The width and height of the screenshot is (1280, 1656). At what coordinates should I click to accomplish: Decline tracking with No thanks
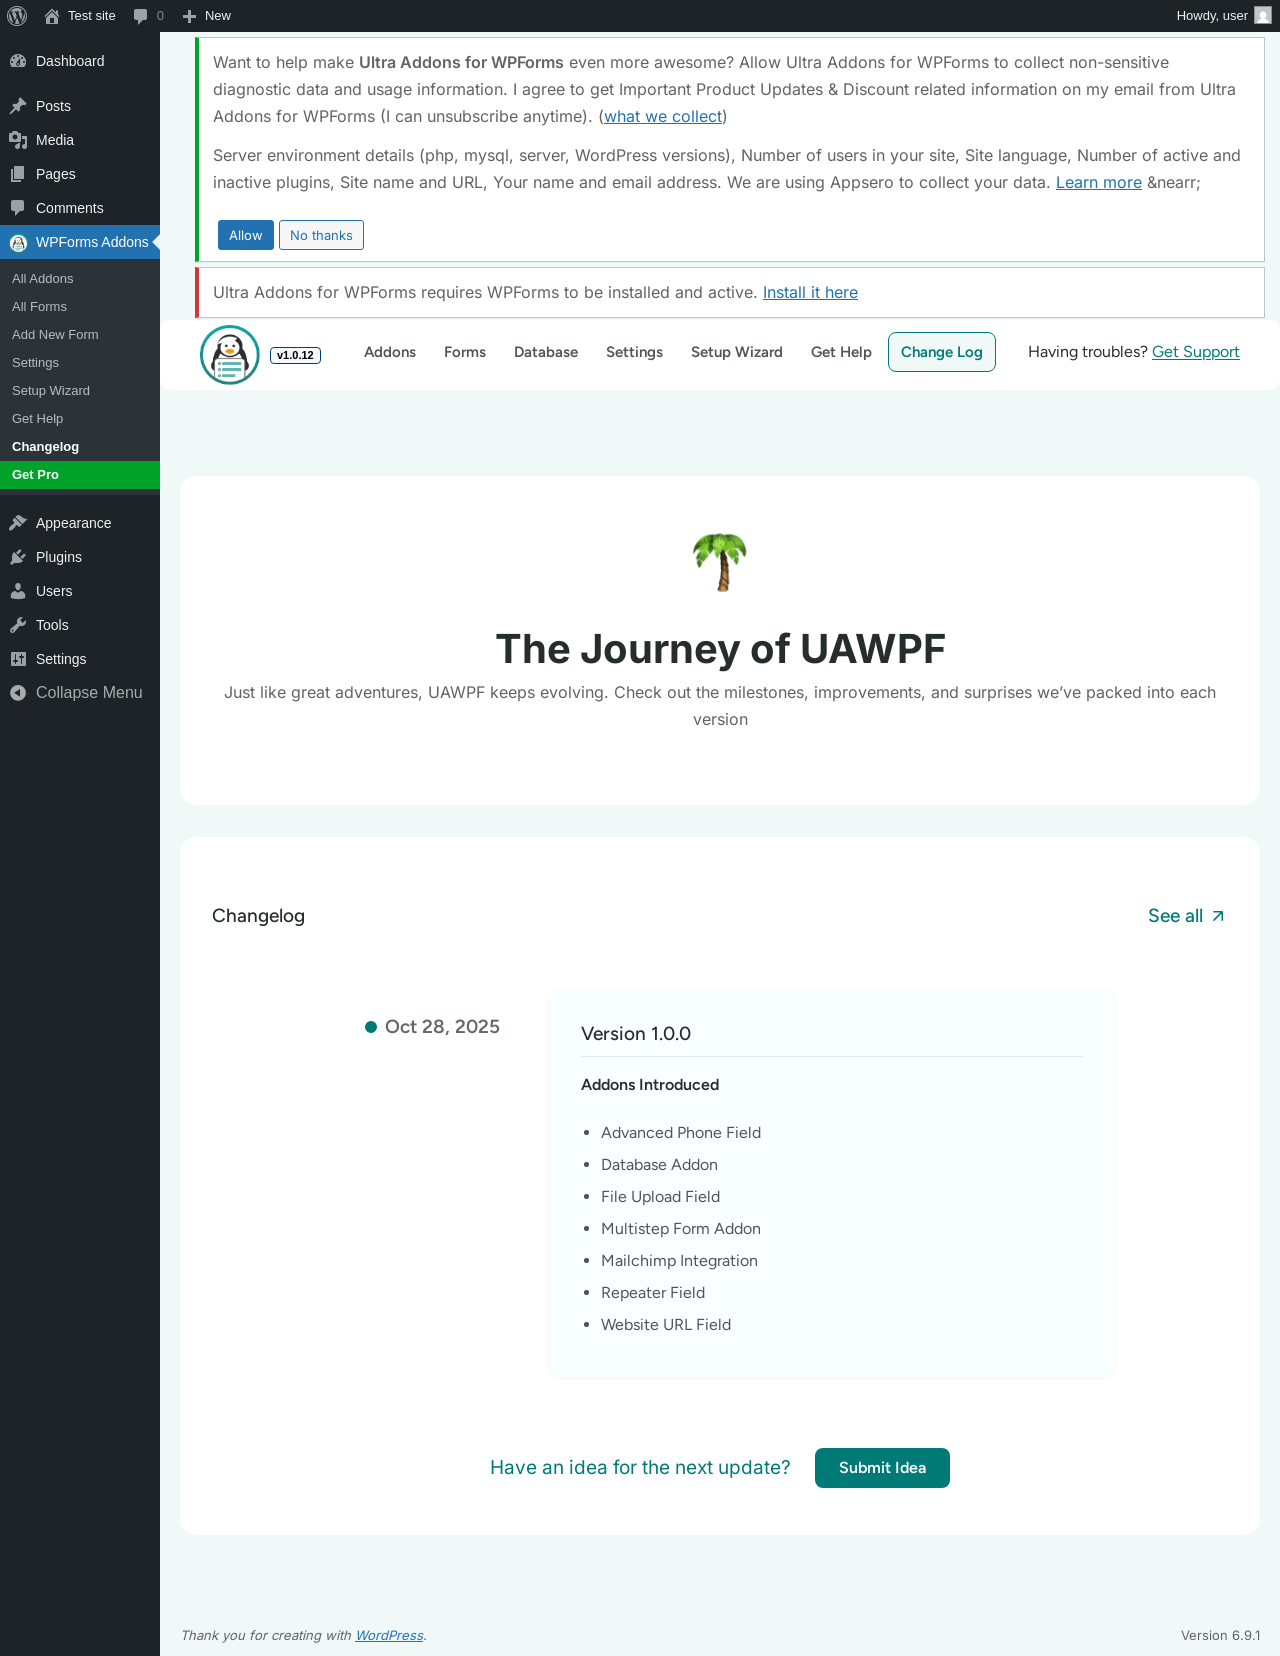click(321, 235)
